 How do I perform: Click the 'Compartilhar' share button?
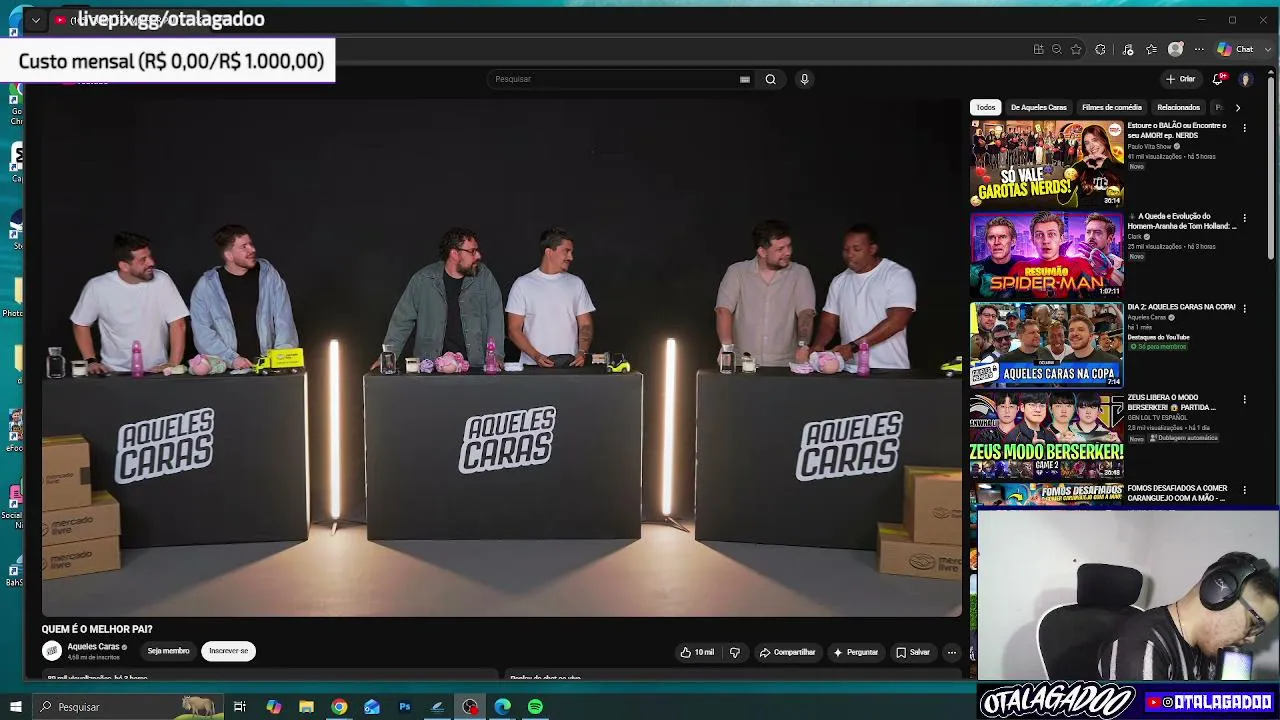(x=788, y=652)
